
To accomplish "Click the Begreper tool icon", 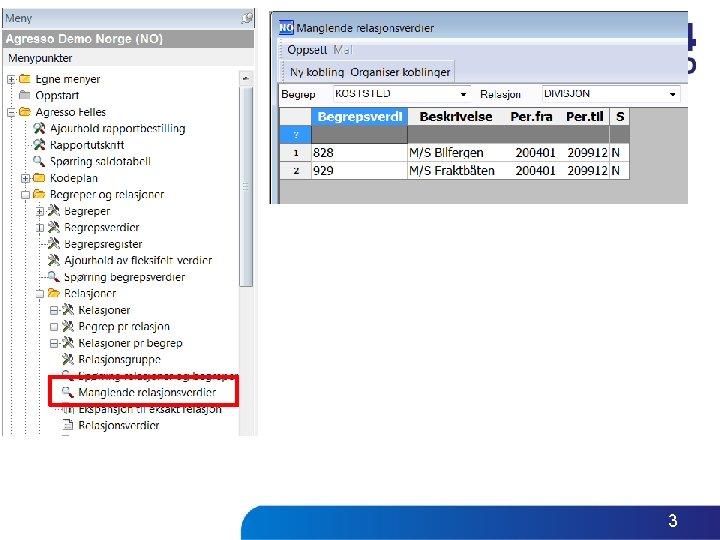I will [54, 211].
